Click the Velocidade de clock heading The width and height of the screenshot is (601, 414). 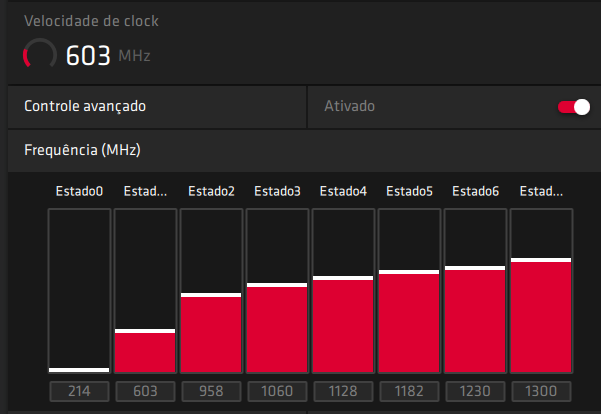click(x=91, y=21)
